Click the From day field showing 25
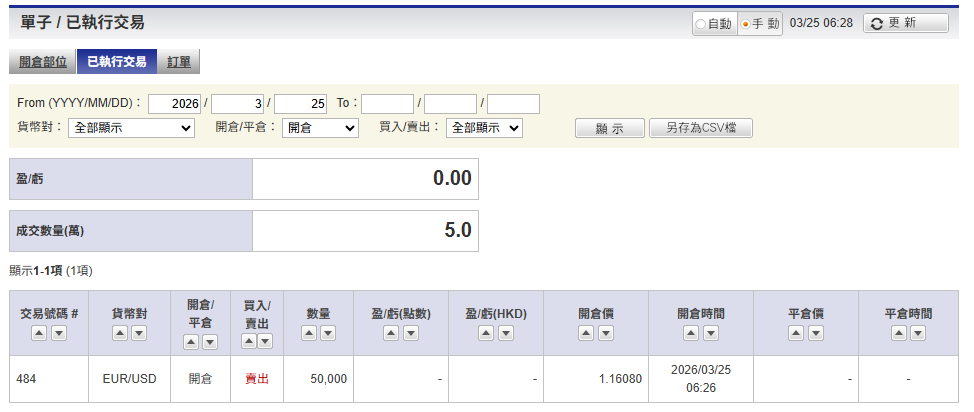This screenshot has height=412, width=974. 301,104
